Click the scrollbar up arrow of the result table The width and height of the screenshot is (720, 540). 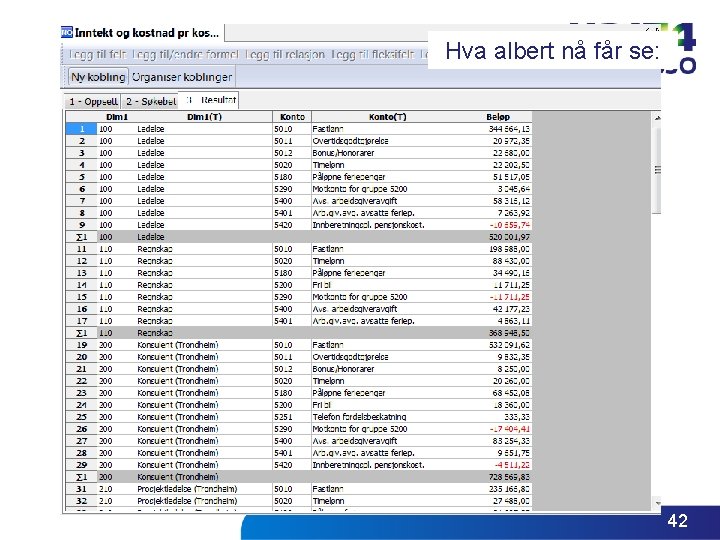point(657,118)
